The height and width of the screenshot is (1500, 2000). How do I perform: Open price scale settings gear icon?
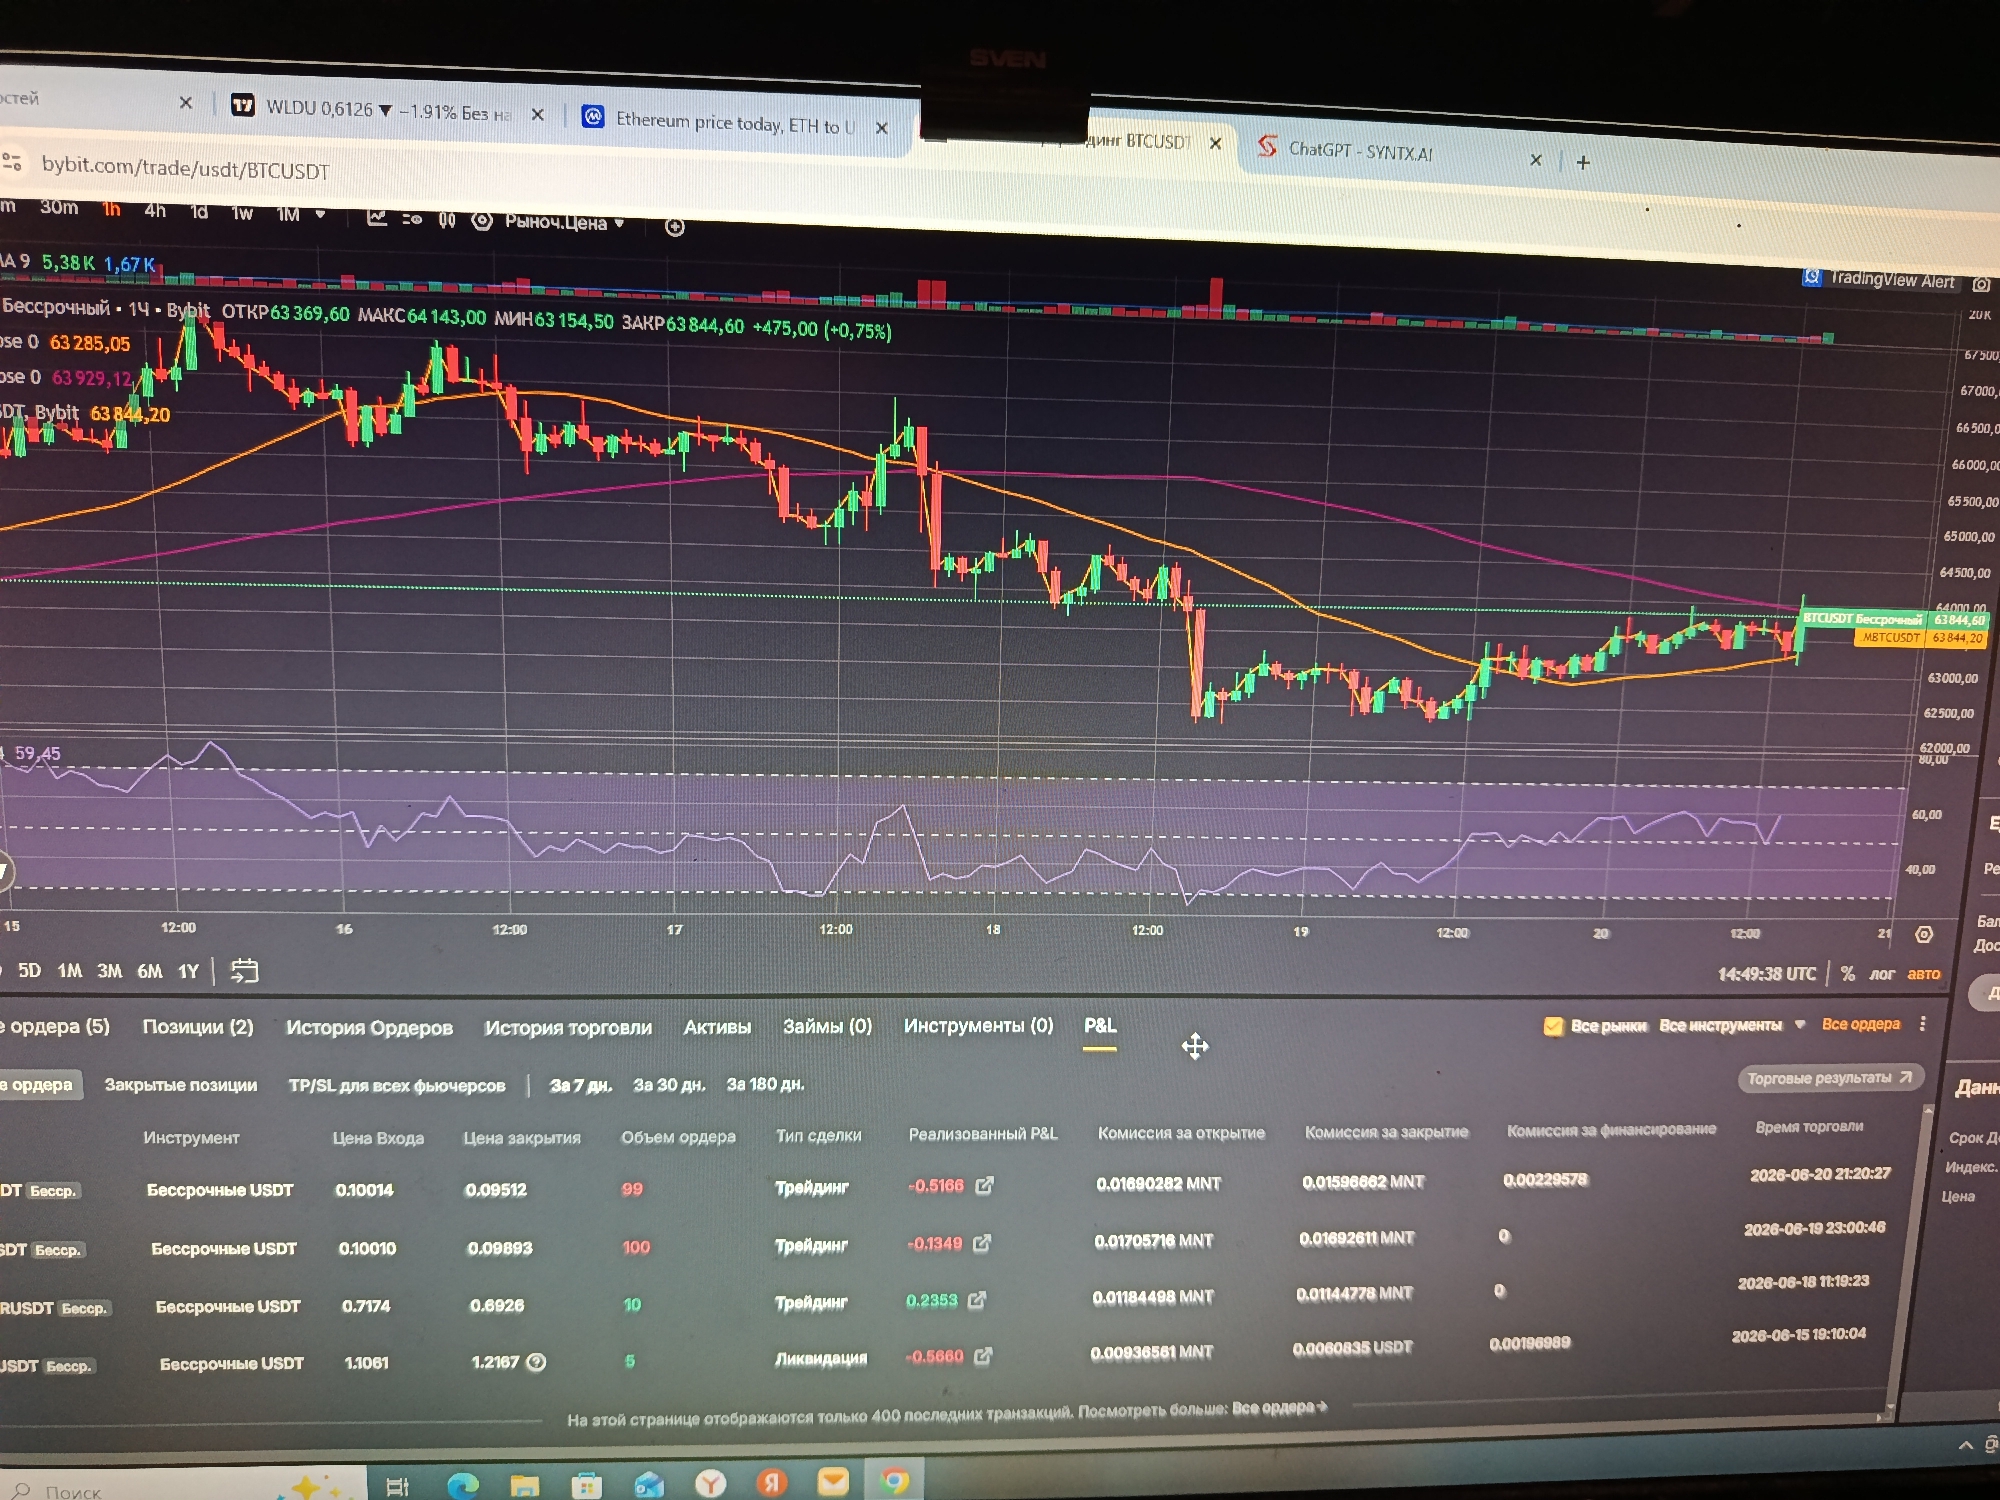point(1924,934)
